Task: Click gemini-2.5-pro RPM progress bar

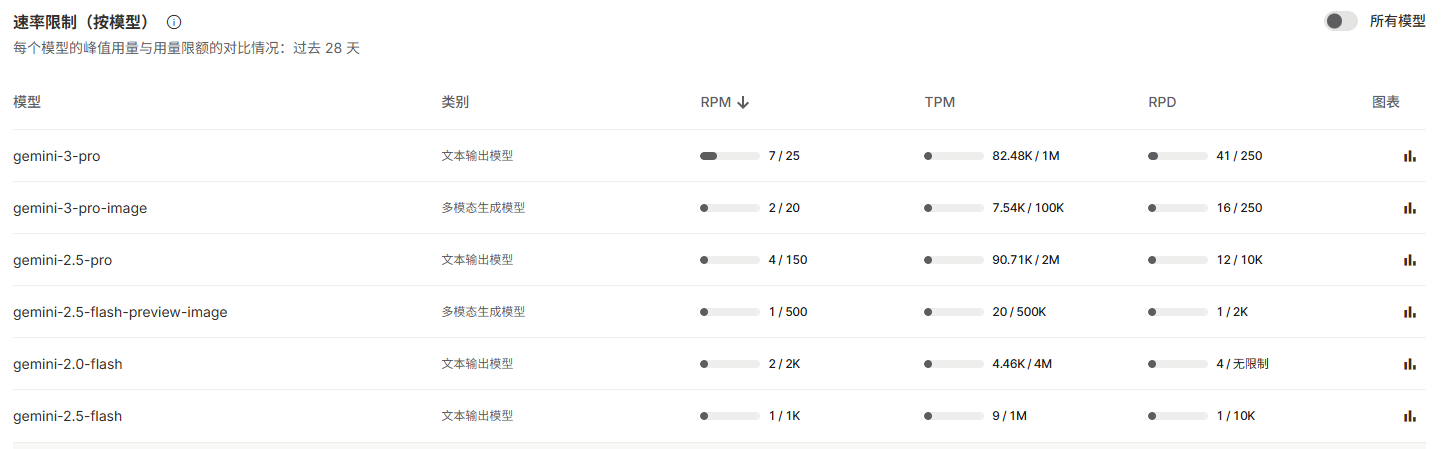Action: (730, 260)
